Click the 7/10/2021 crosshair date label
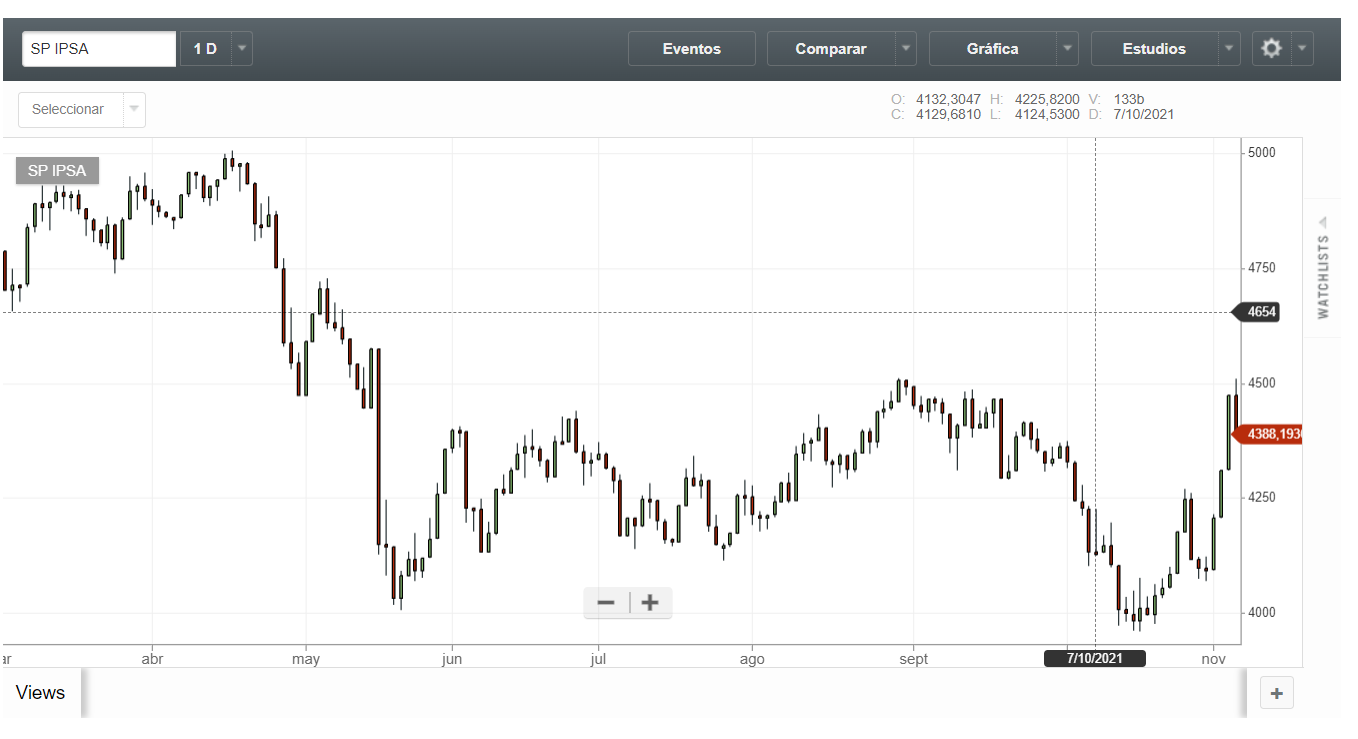The height and width of the screenshot is (739, 1358). click(1095, 658)
